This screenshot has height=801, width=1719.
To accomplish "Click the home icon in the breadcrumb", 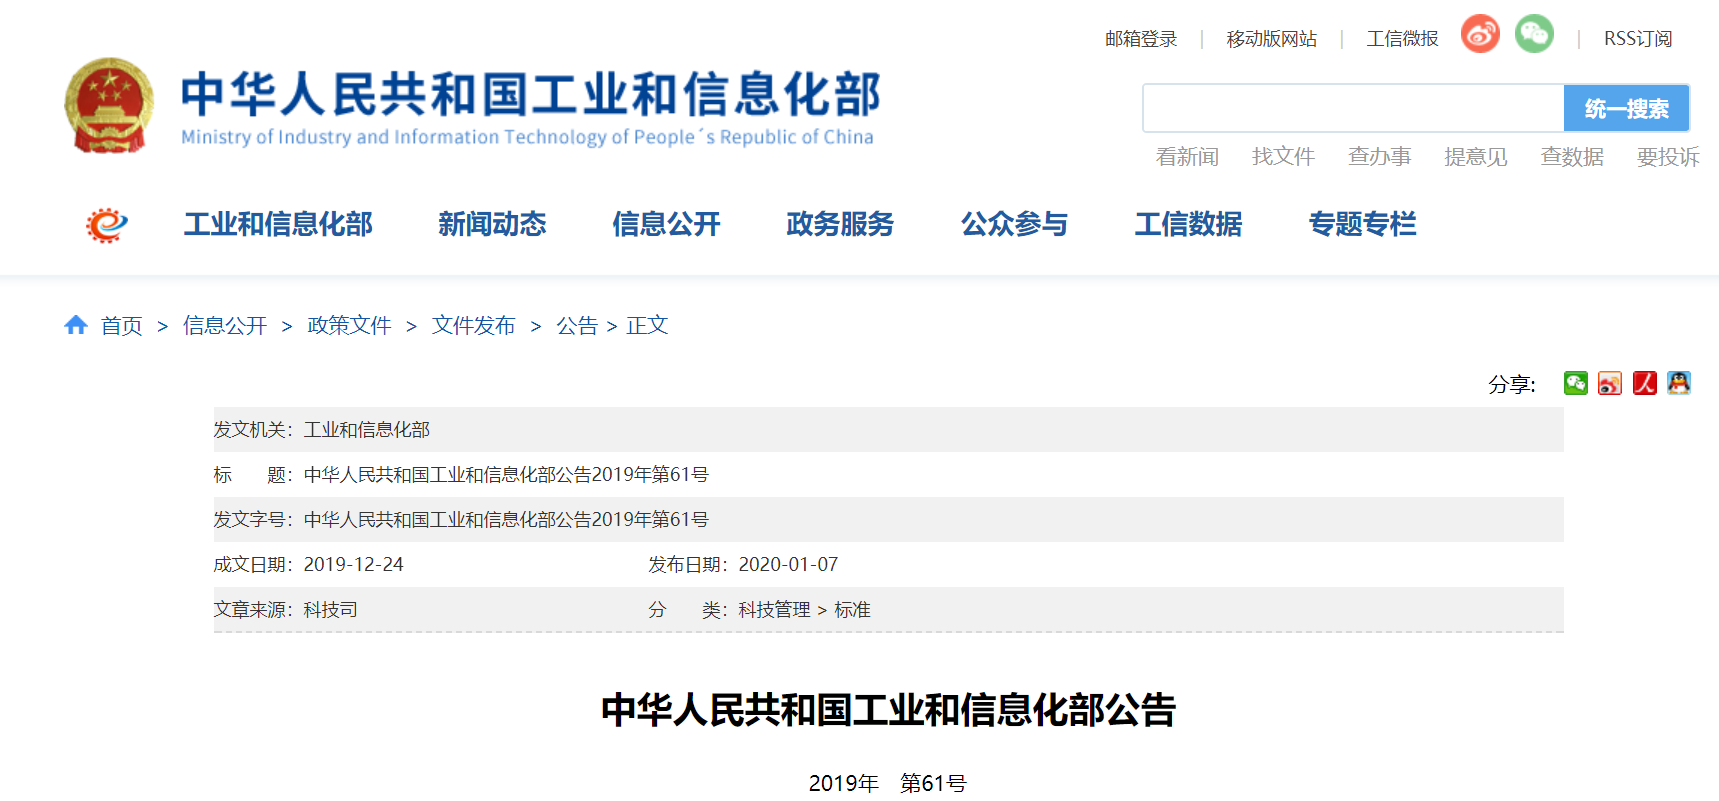I will (x=76, y=325).
